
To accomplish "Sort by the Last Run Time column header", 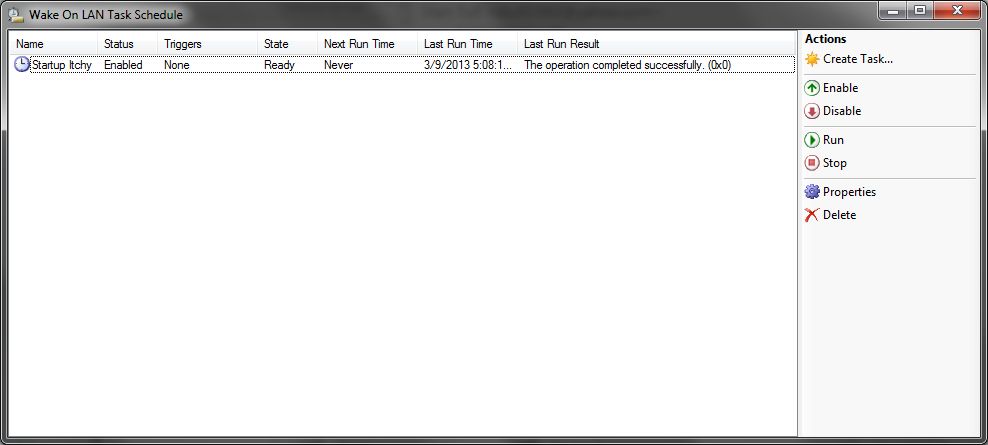I will coord(468,44).
